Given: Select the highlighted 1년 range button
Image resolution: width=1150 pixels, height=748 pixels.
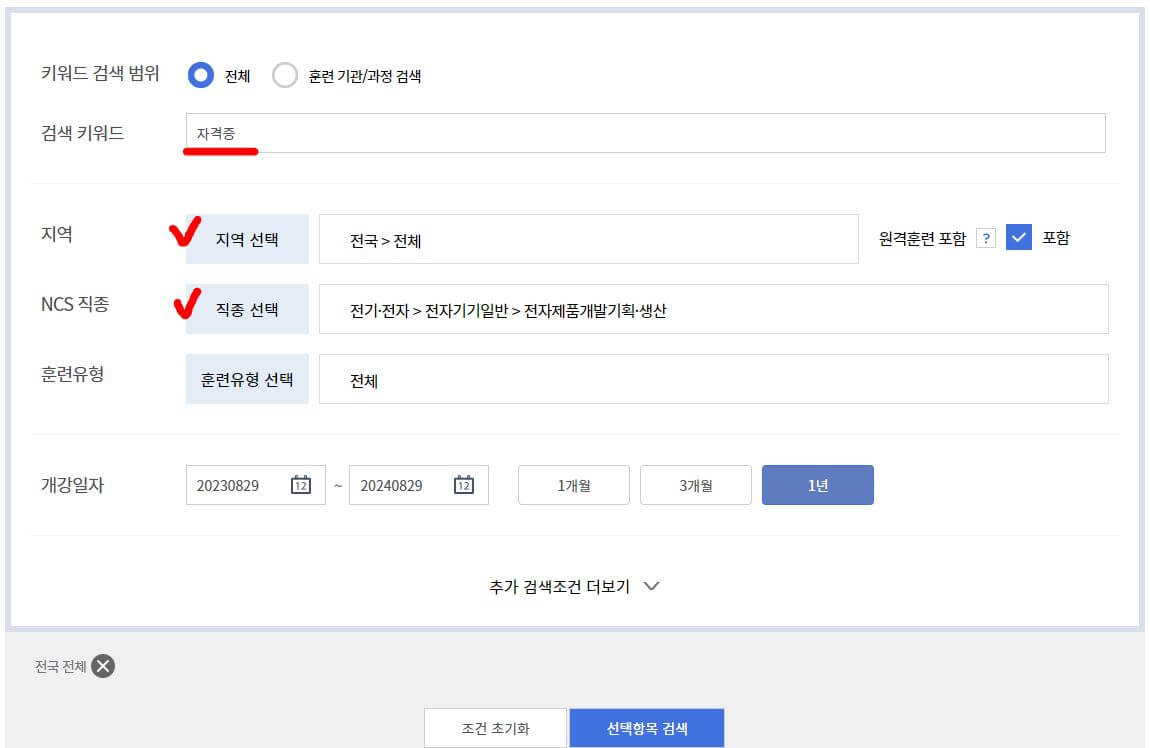Looking at the screenshot, I should [818, 484].
